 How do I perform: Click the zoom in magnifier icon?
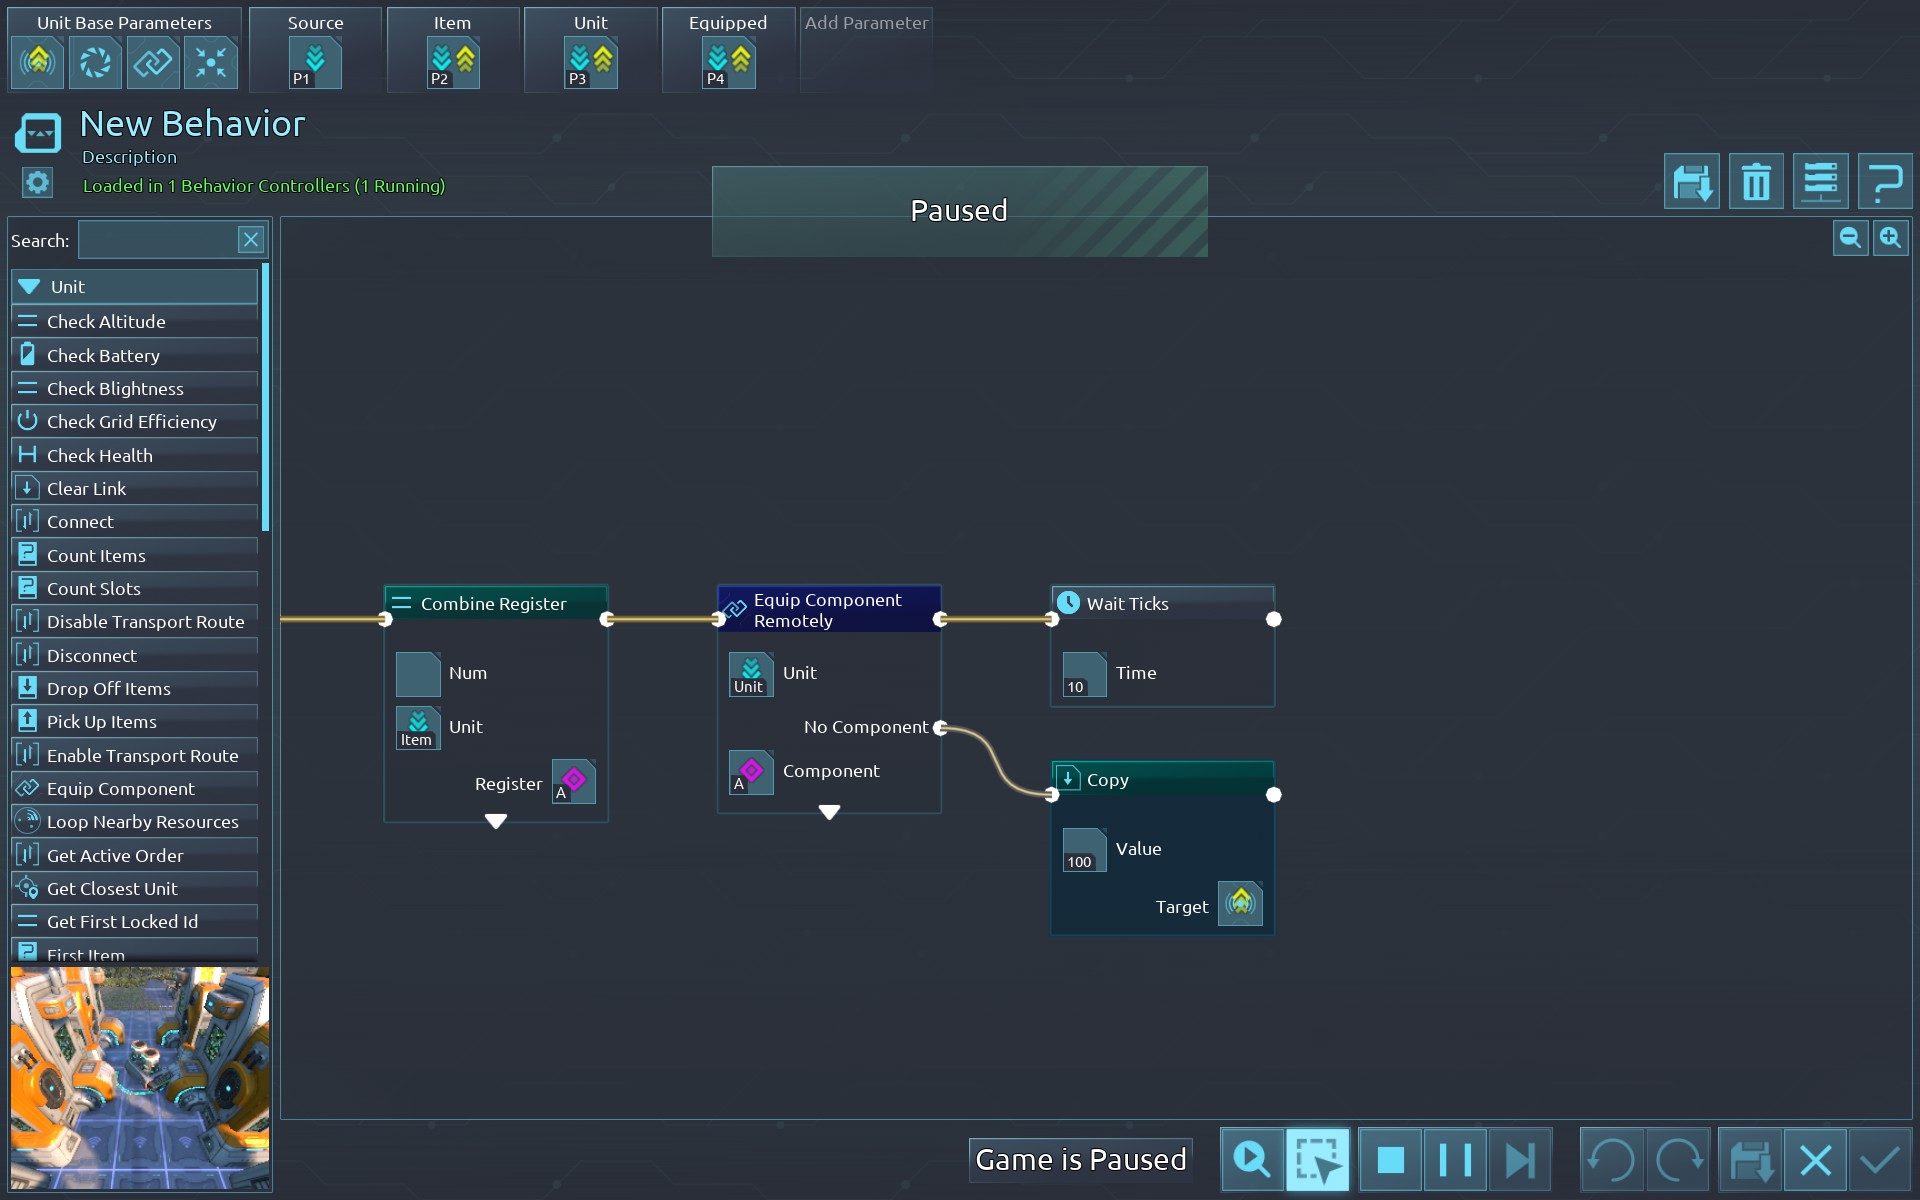point(1890,238)
